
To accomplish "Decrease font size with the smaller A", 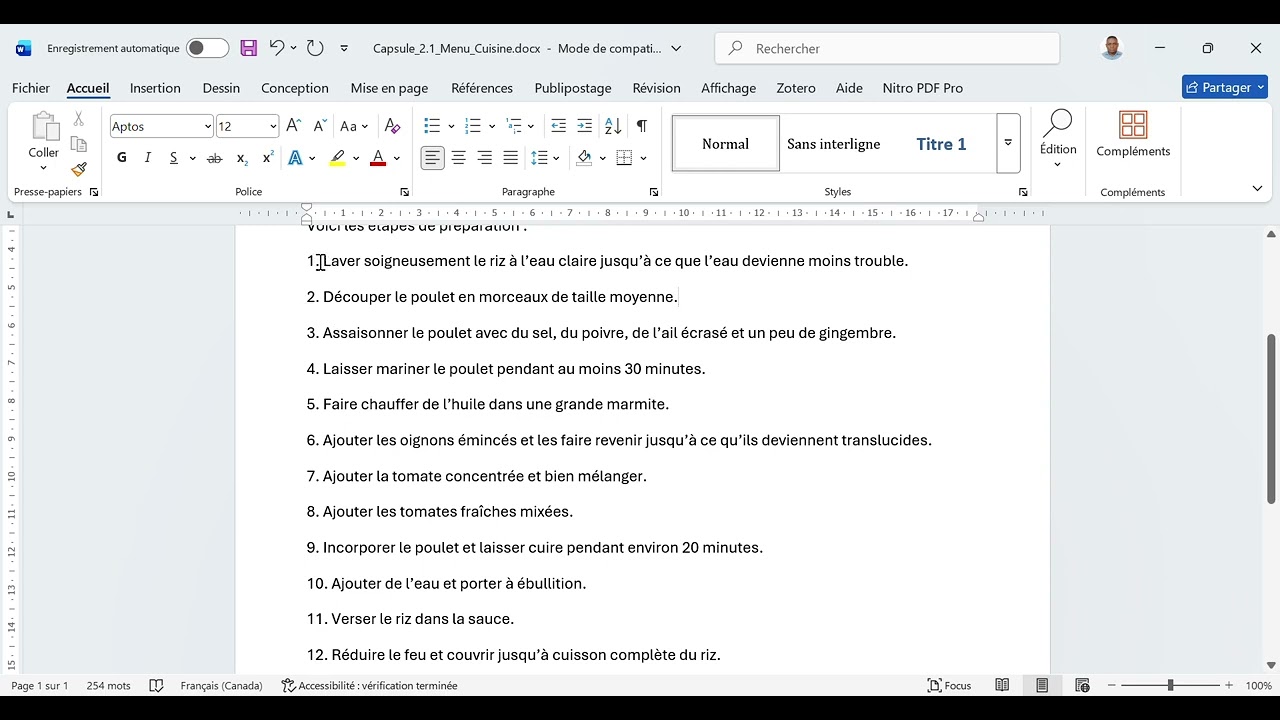I will [x=320, y=126].
